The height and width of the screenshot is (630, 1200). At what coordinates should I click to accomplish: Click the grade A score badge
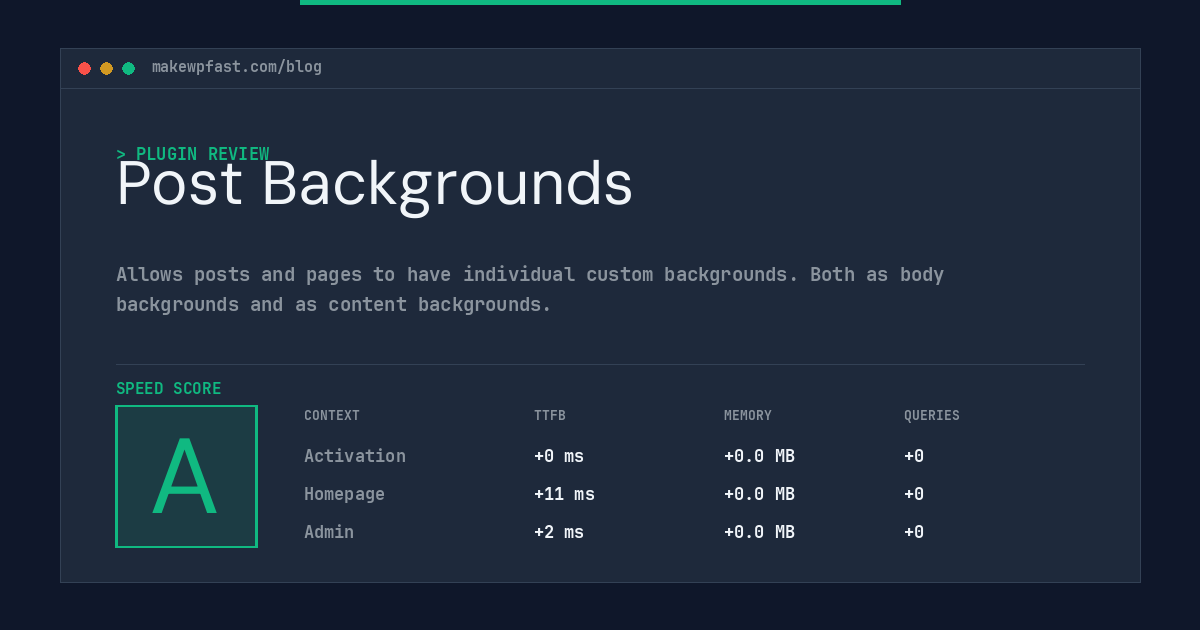[x=186, y=476]
